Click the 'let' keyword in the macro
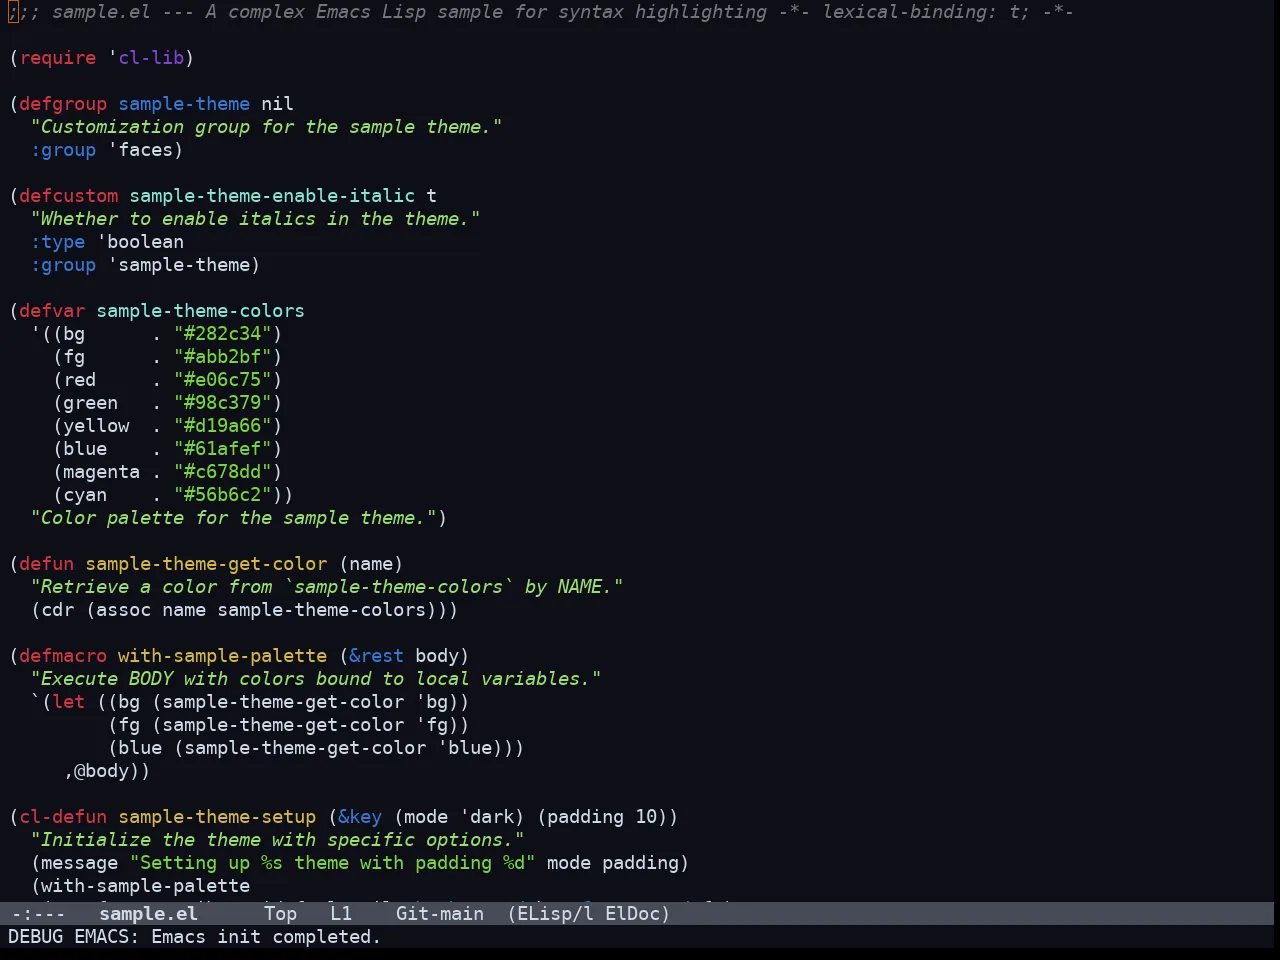Image resolution: width=1280 pixels, height=960 pixels. 69,702
